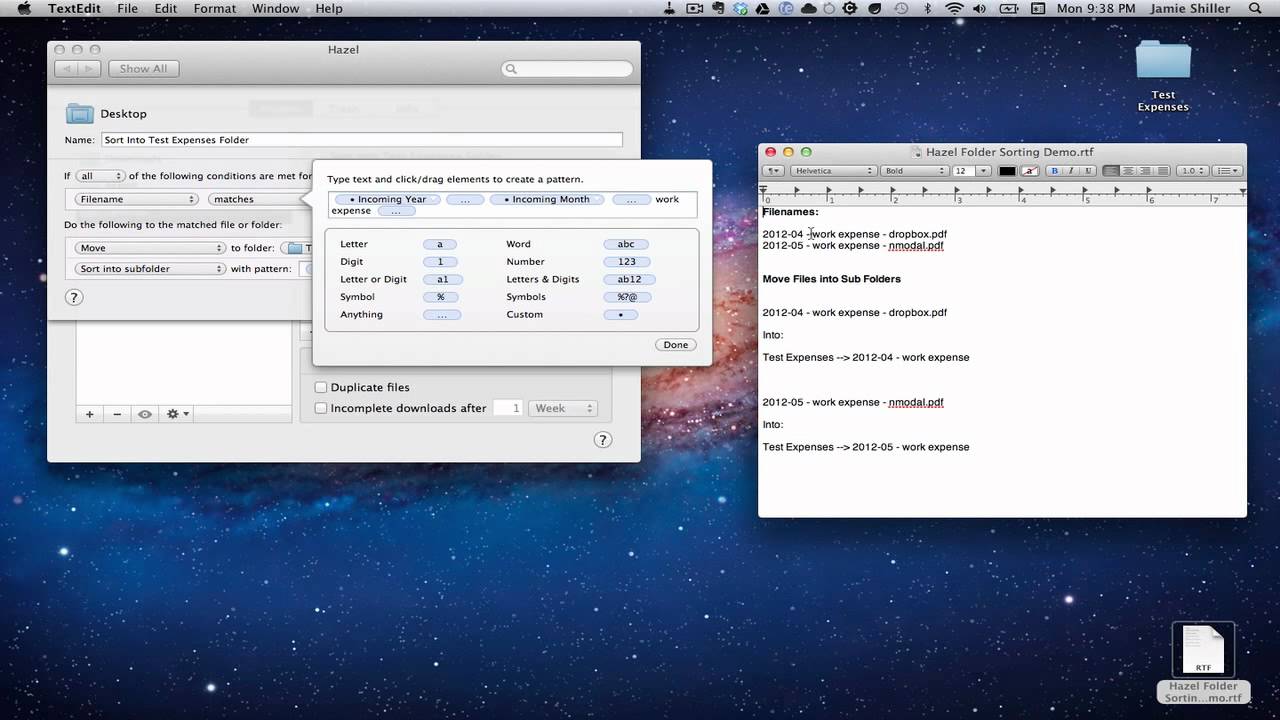Open the paragraph styles dropdown in TextEdit
1280x720 pixels.
click(x=775, y=171)
